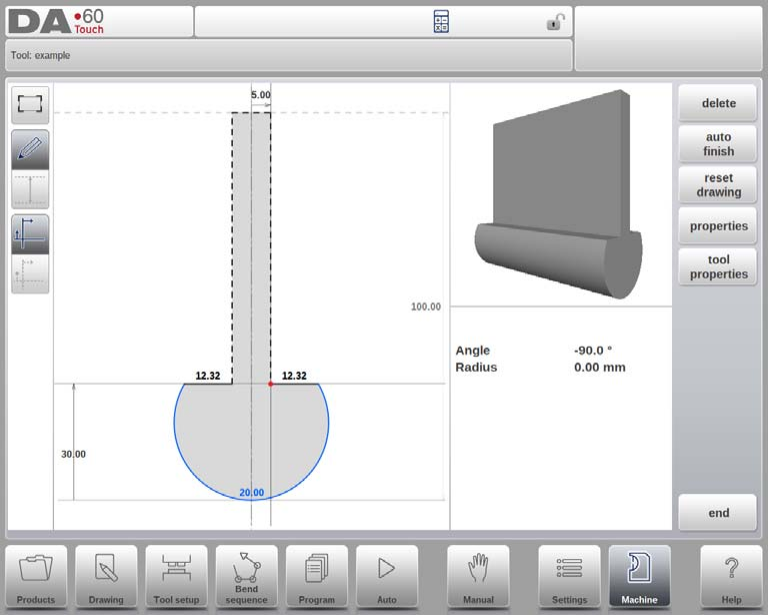Open the calculator icon in top bar
The image size is (768, 615).
pos(441,22)
